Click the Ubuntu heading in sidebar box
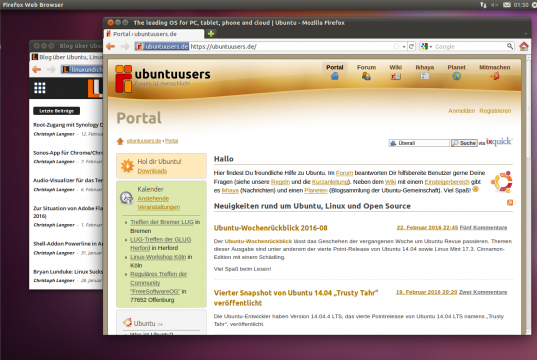 click(x=144, y=323)
